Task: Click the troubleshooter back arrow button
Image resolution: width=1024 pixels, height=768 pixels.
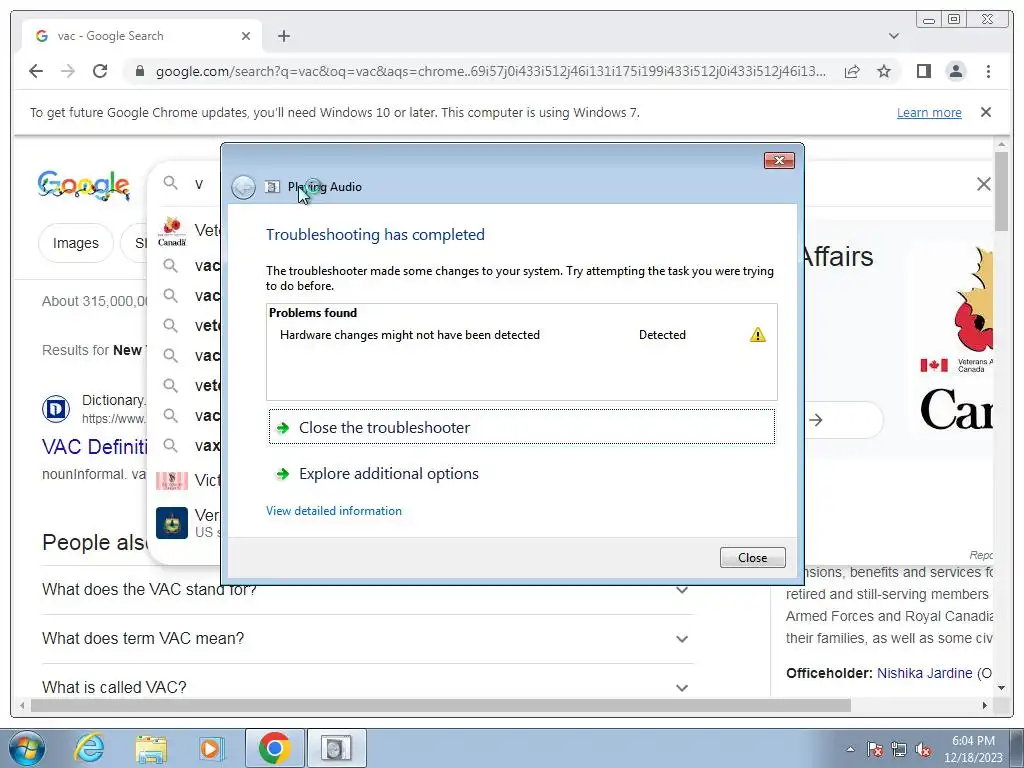Action: coord(244,187)
